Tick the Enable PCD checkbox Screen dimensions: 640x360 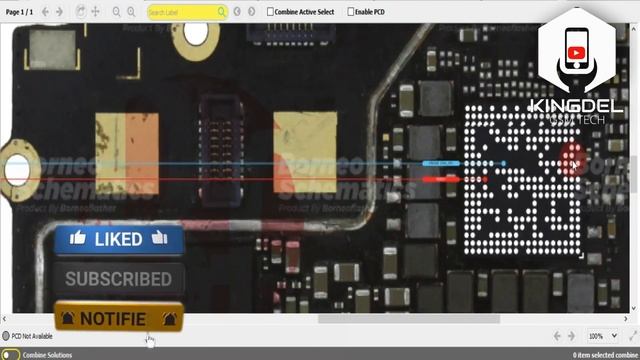coord(350,12)
